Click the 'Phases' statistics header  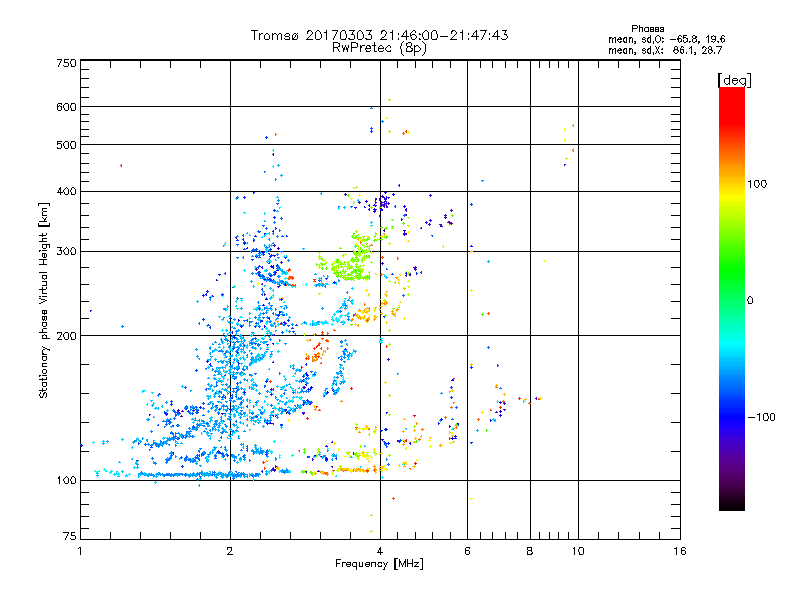(x=647, y=29)
